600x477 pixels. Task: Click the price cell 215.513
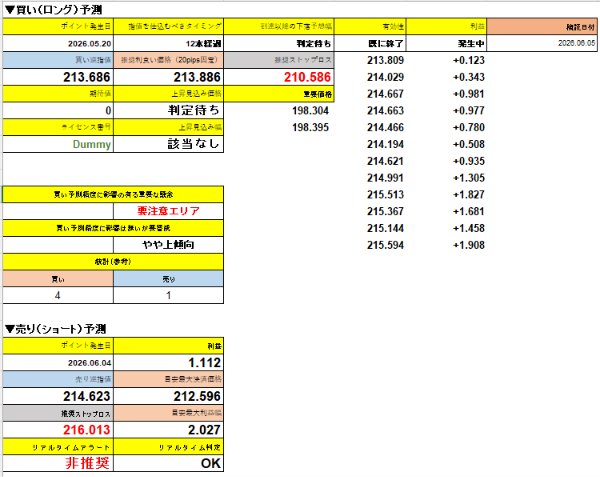(x=385, y=195)
